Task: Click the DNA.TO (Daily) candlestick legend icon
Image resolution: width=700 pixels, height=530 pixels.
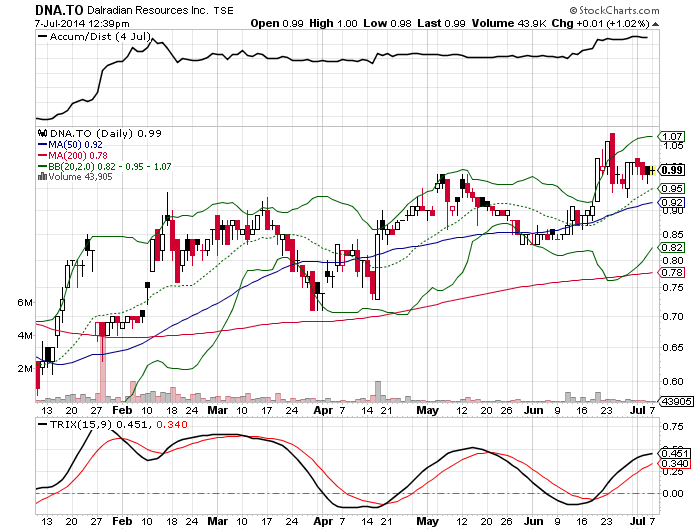Action: coord(41,133)
